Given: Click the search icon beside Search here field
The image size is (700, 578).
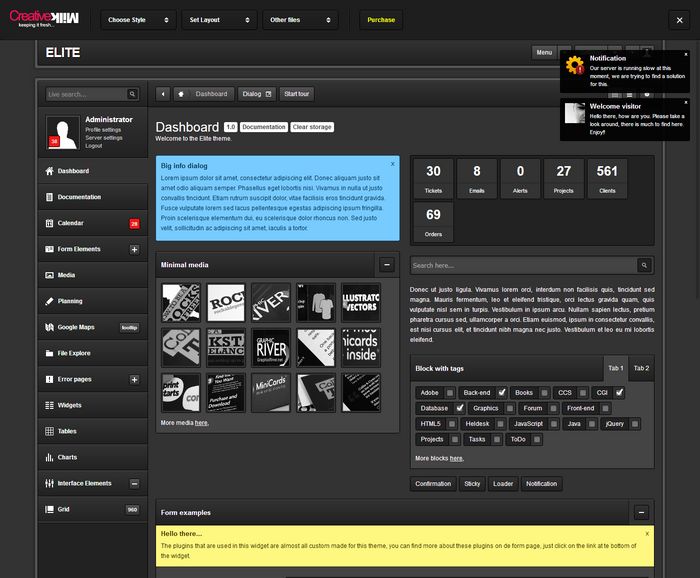Looking at the screenshot, I should (644, 265).
